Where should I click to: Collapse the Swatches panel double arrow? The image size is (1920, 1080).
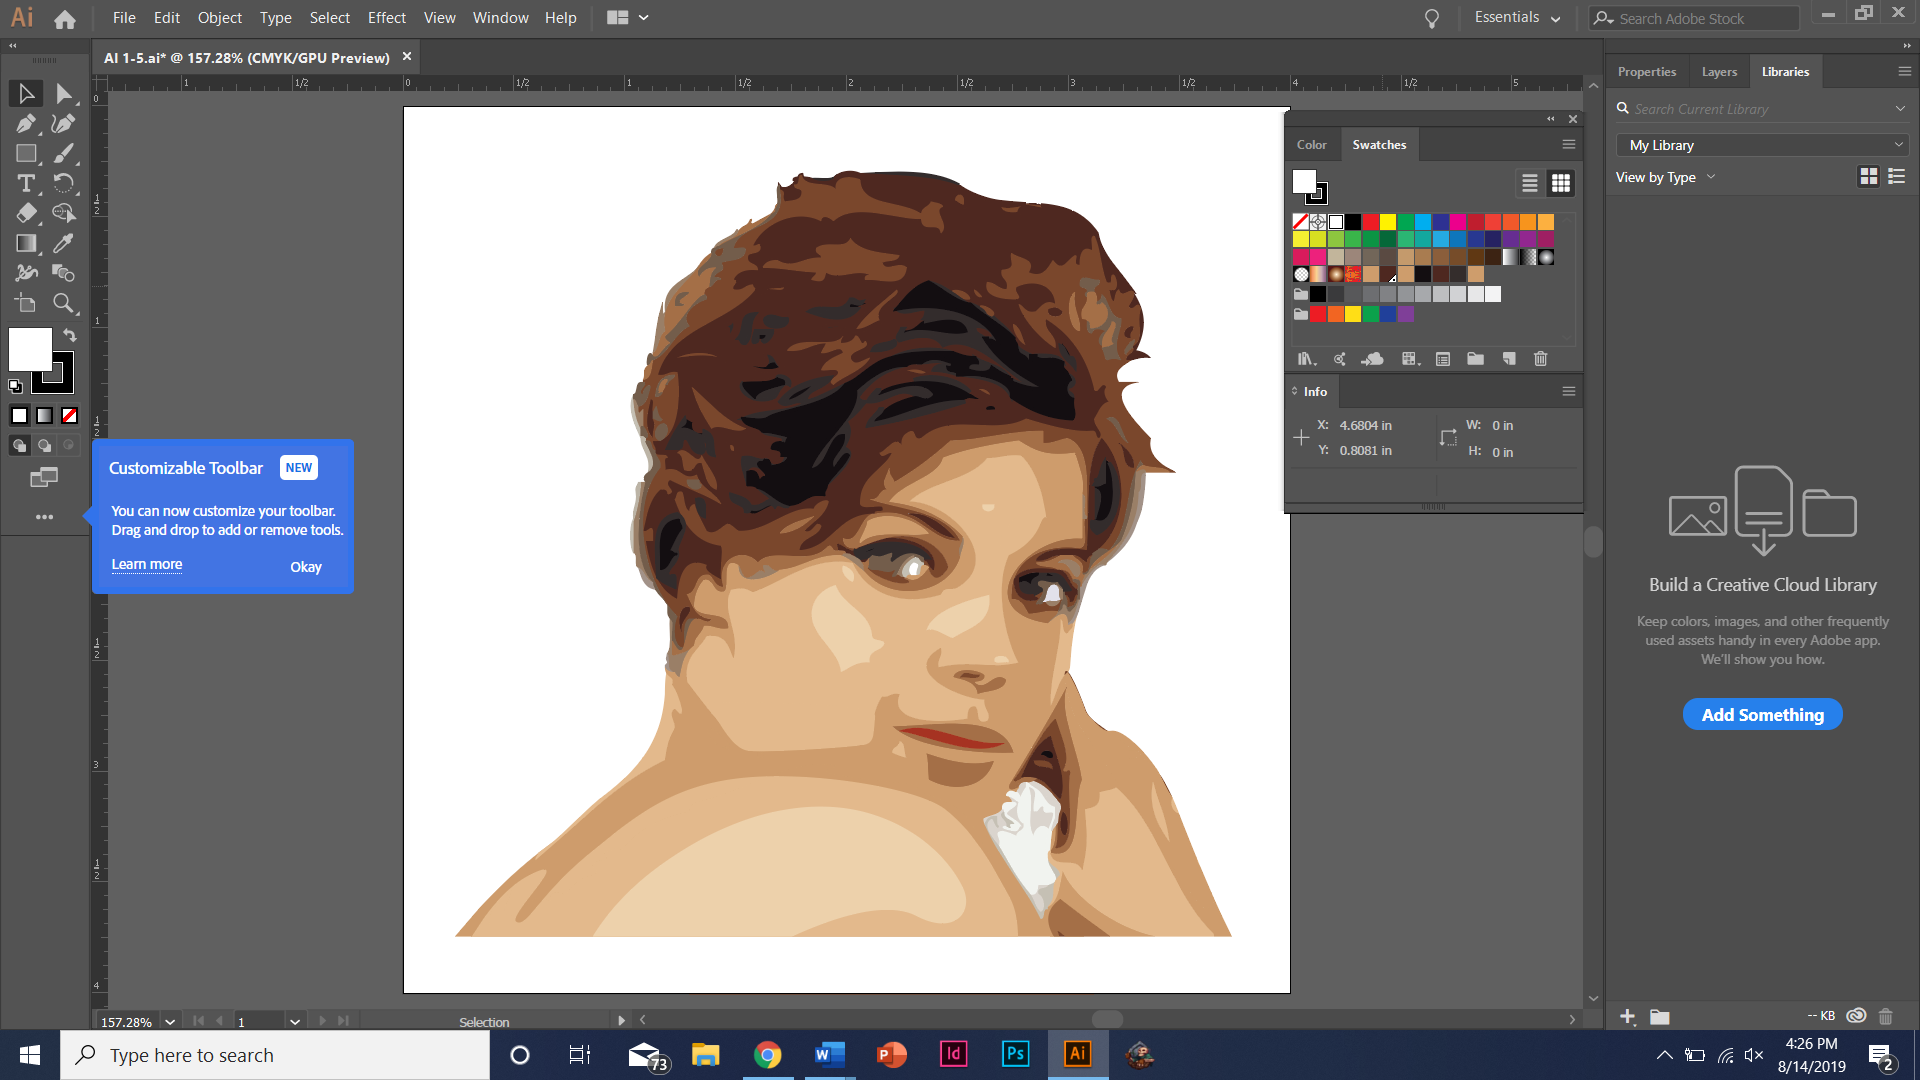(x=1551, y=119)
